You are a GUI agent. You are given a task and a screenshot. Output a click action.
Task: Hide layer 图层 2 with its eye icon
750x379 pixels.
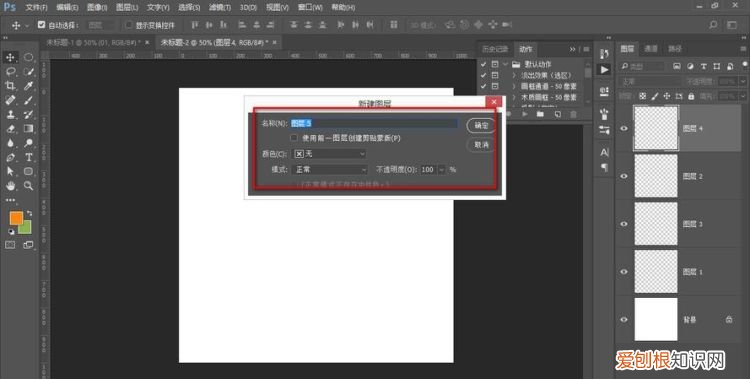point(624,176)
